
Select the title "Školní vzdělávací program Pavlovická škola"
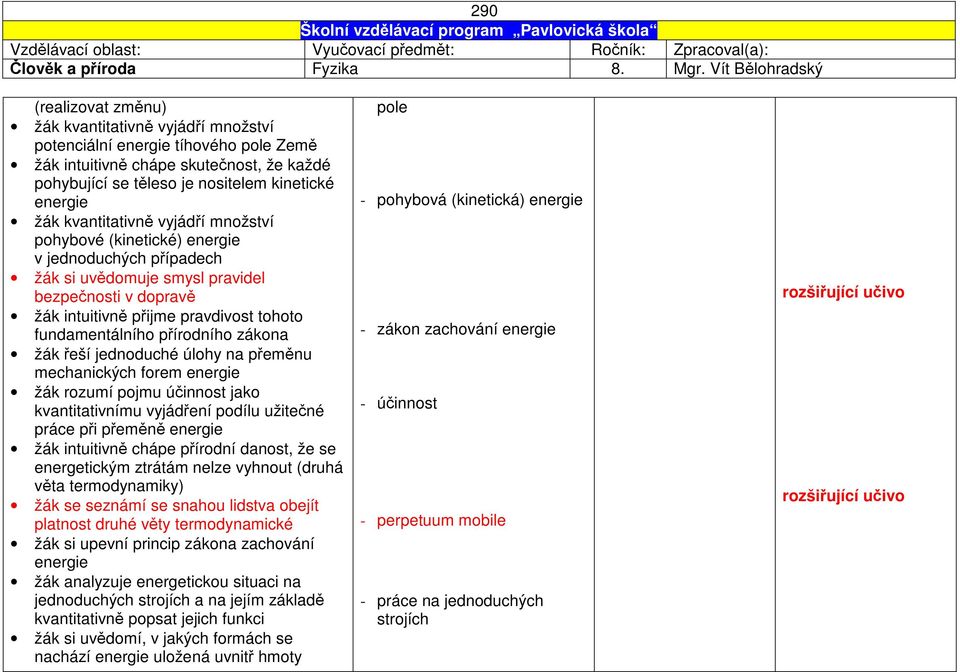[479, 31]
